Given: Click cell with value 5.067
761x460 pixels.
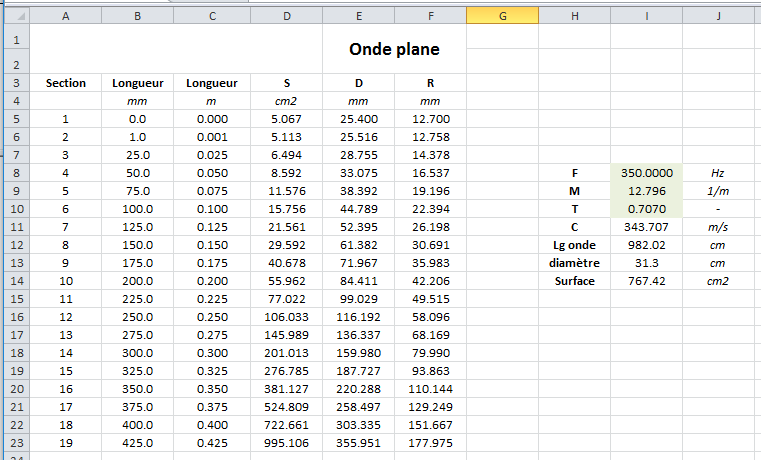Looking at the screenshot, I should click(287, 119).
